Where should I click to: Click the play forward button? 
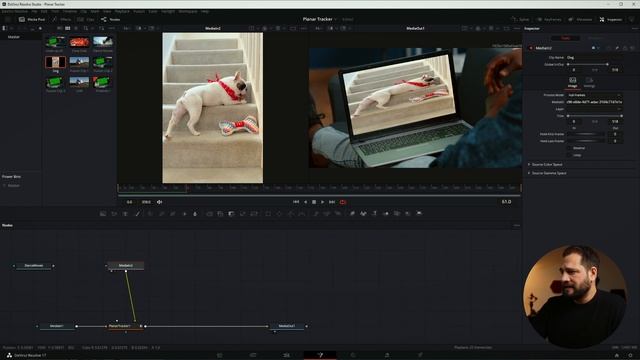(322, 202)
